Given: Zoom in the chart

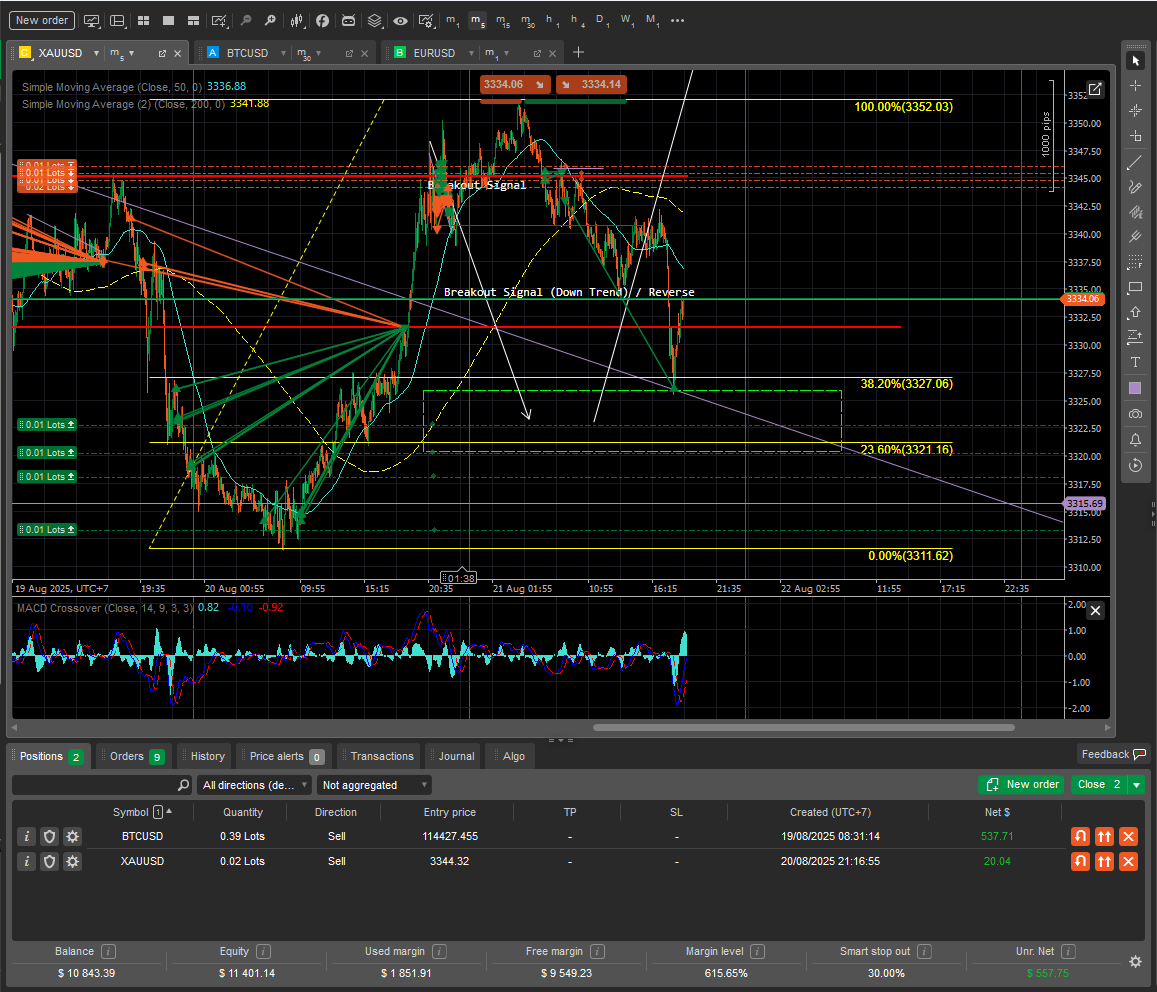Looking at the screenshot, I should (270, 21).
